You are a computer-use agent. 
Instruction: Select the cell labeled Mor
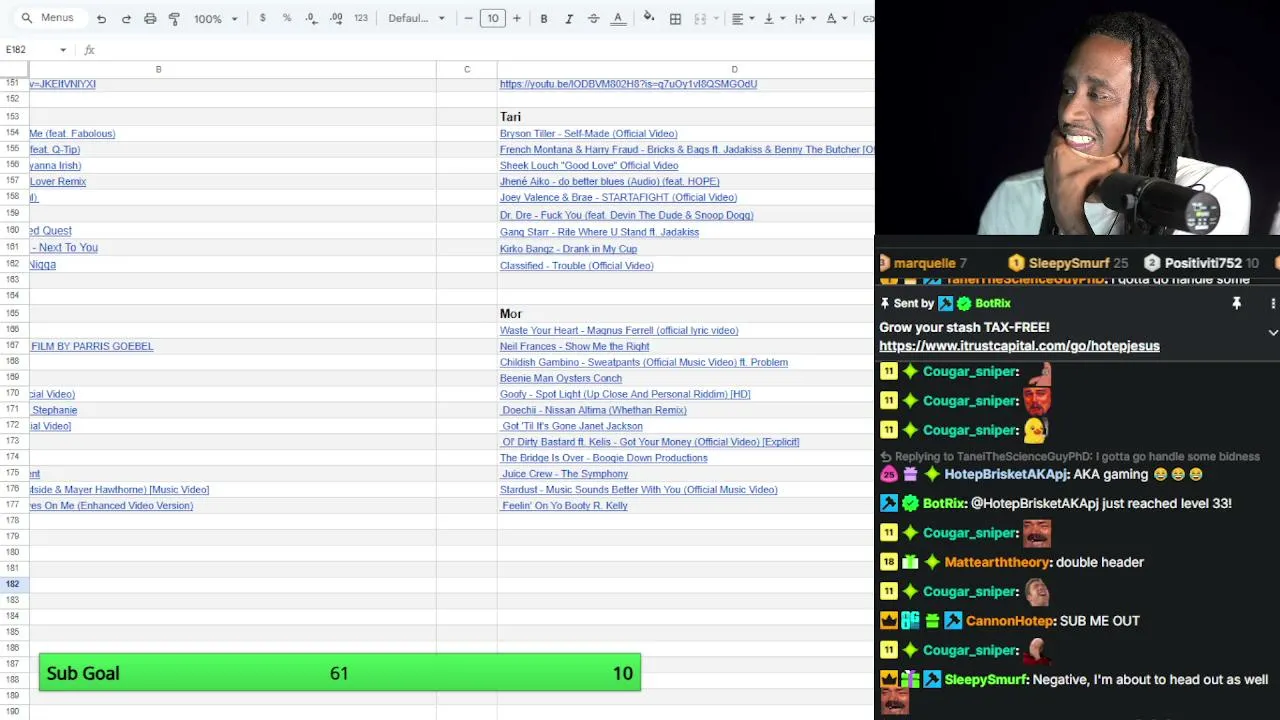point(511,314)
